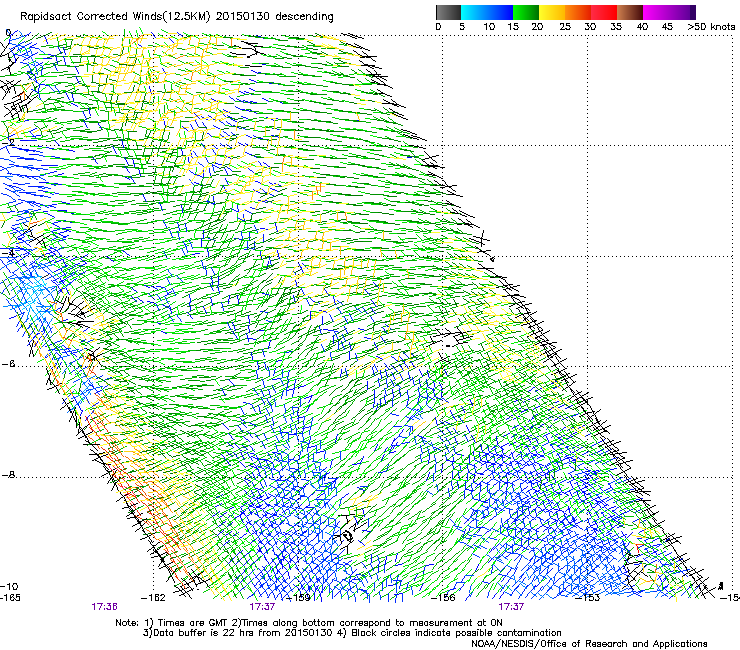Click the legend label '25'
Image resolution: width=740 pixels, height=650 pixels.
pyautogui.click(x=564, y=26)
